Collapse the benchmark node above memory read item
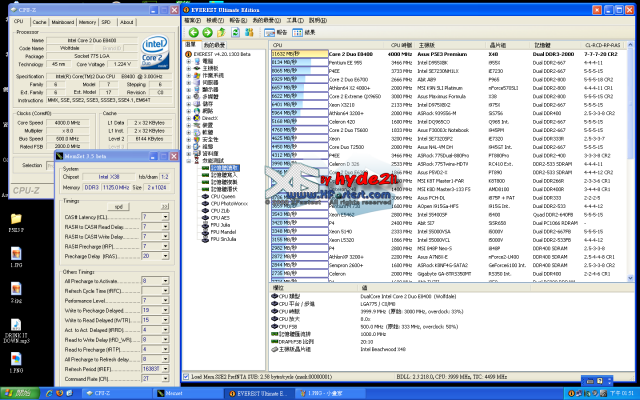This screenshot has width=640, height=400. coord(189,161)
